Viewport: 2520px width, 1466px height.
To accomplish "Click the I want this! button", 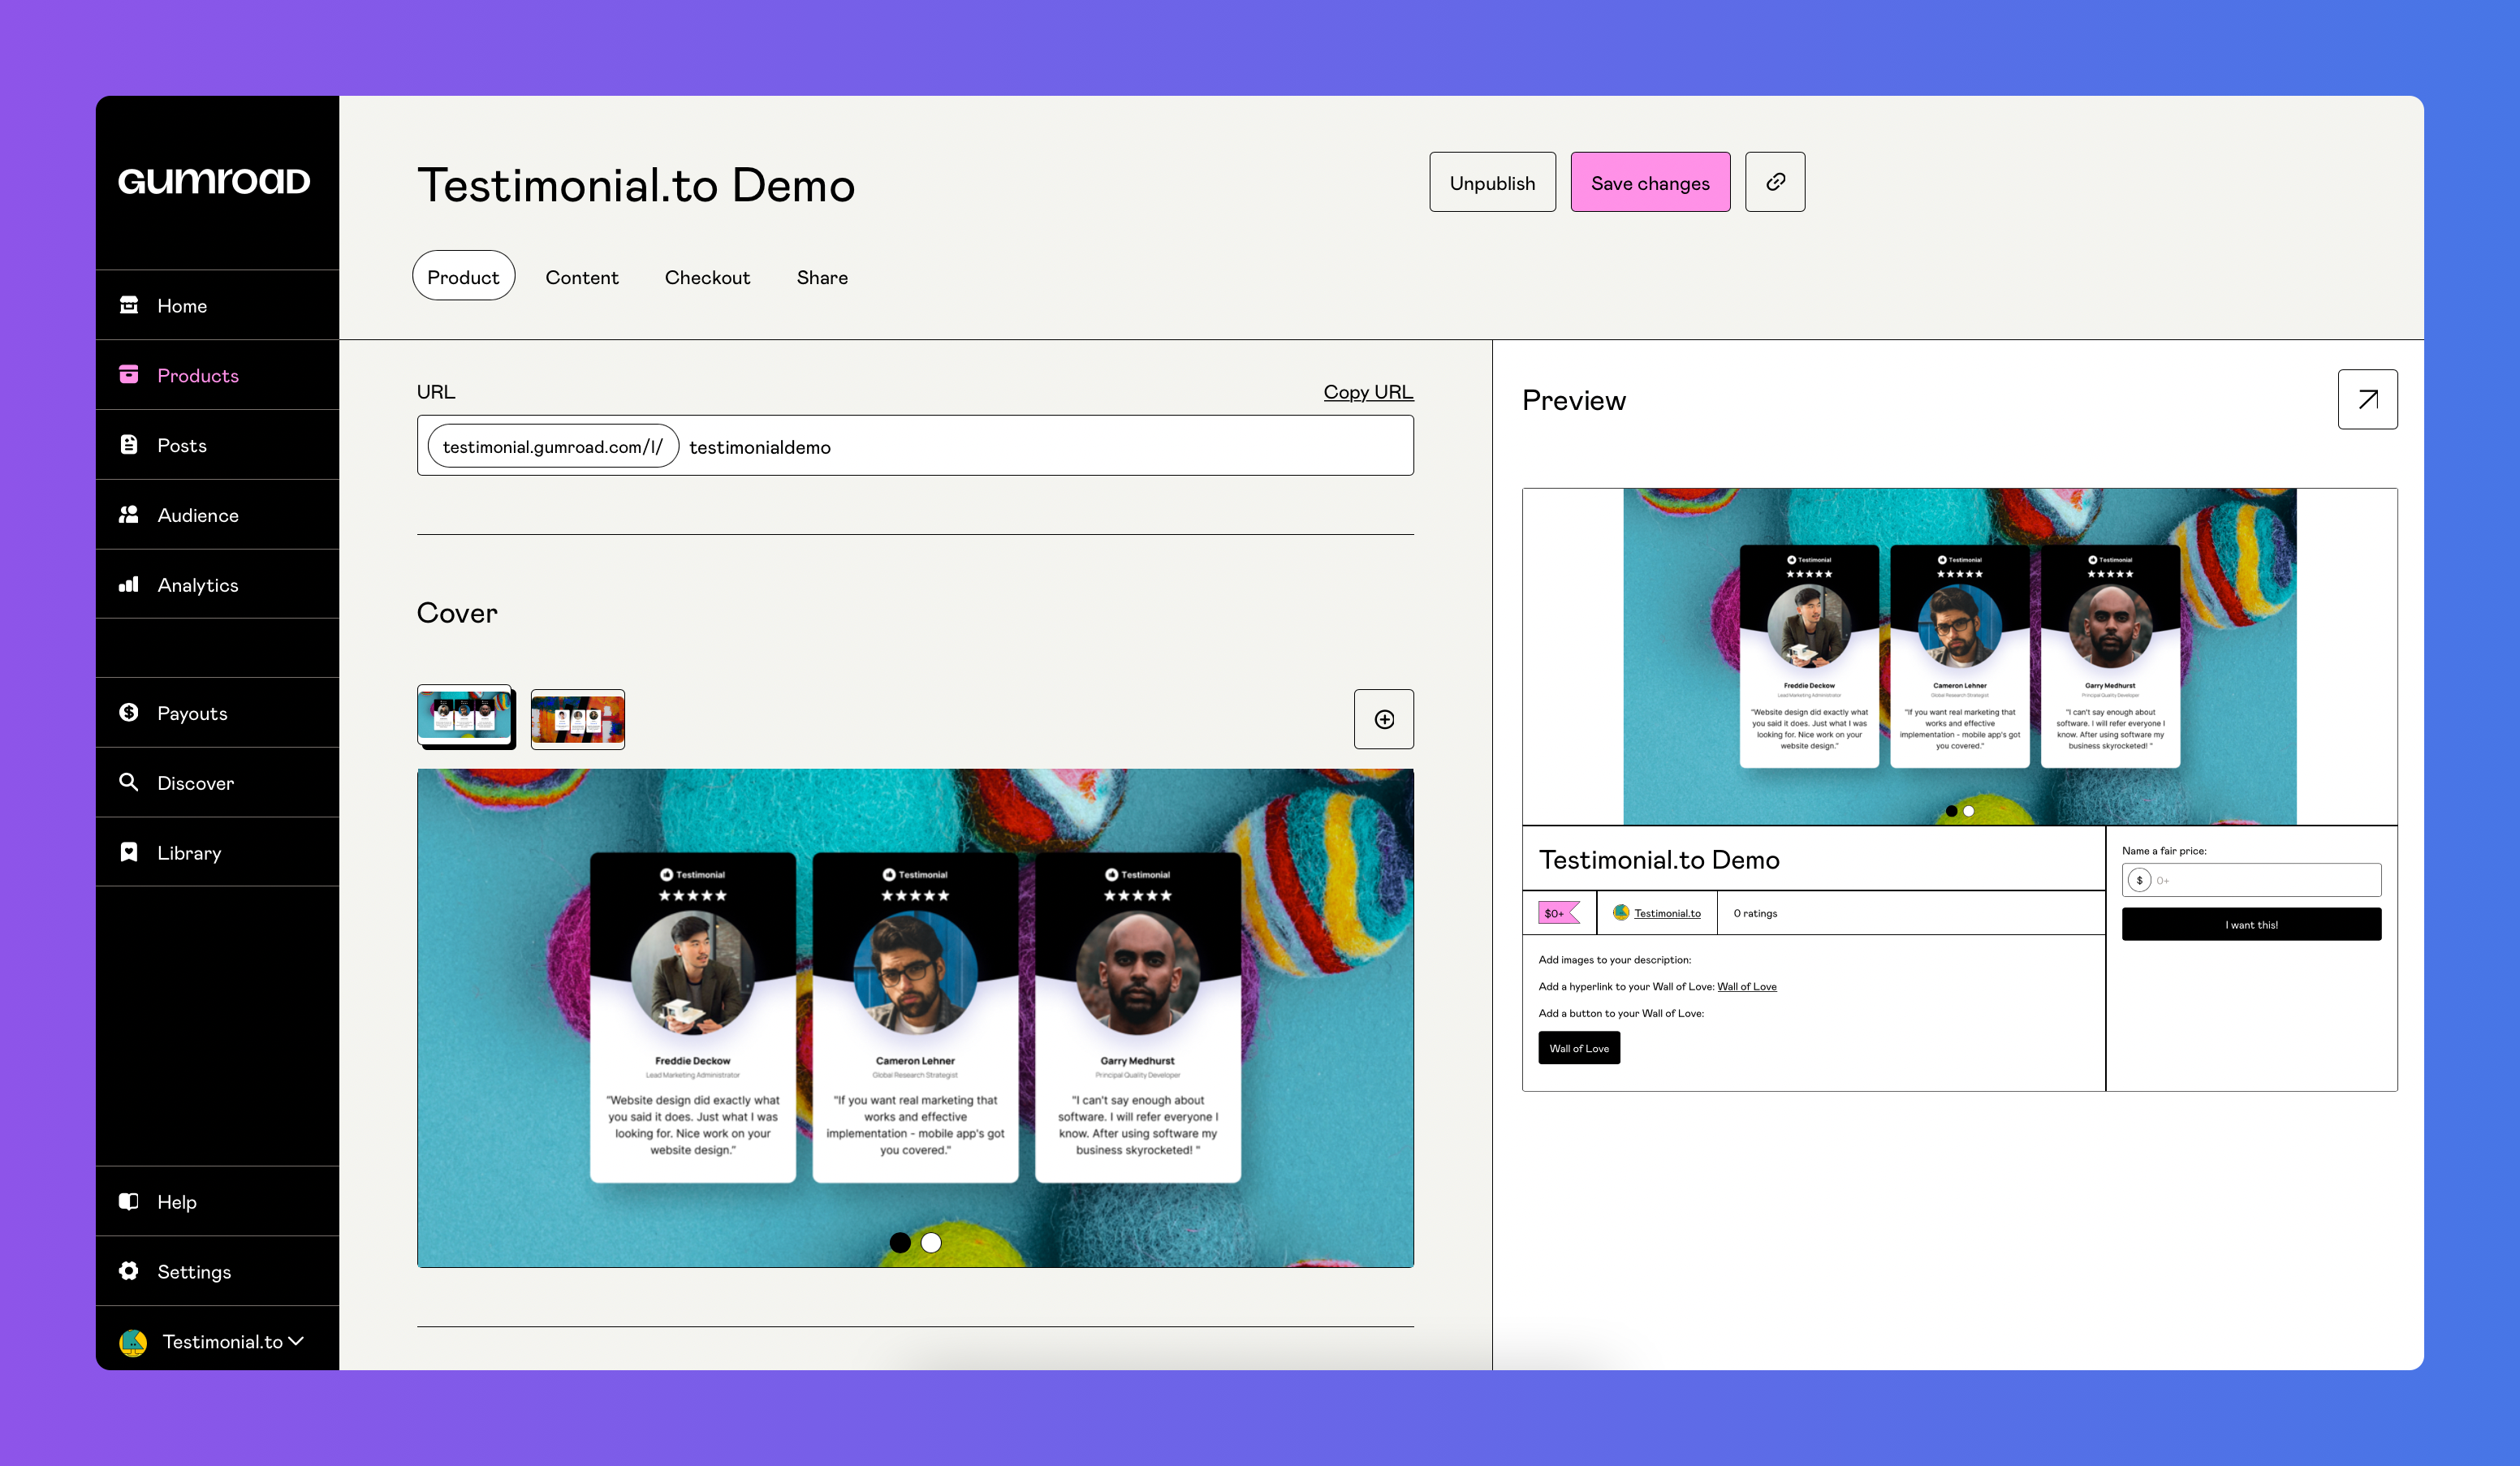I will pos(2251,924).
